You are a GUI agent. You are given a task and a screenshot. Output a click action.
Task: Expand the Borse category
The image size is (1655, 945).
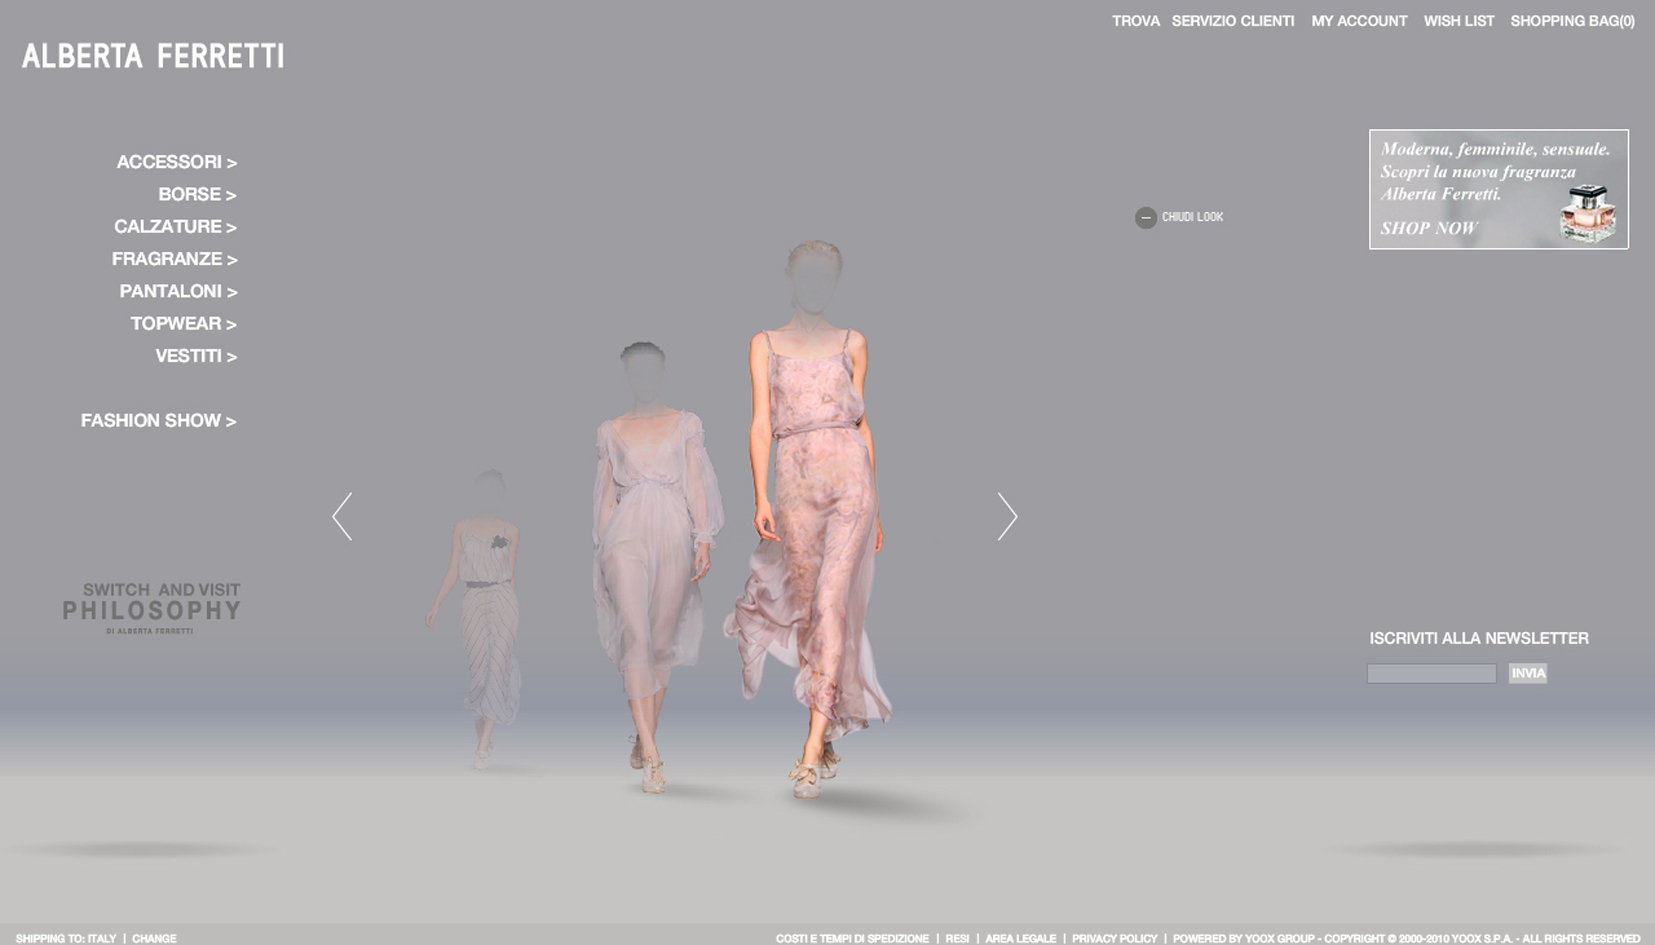[x=196, y=194]
